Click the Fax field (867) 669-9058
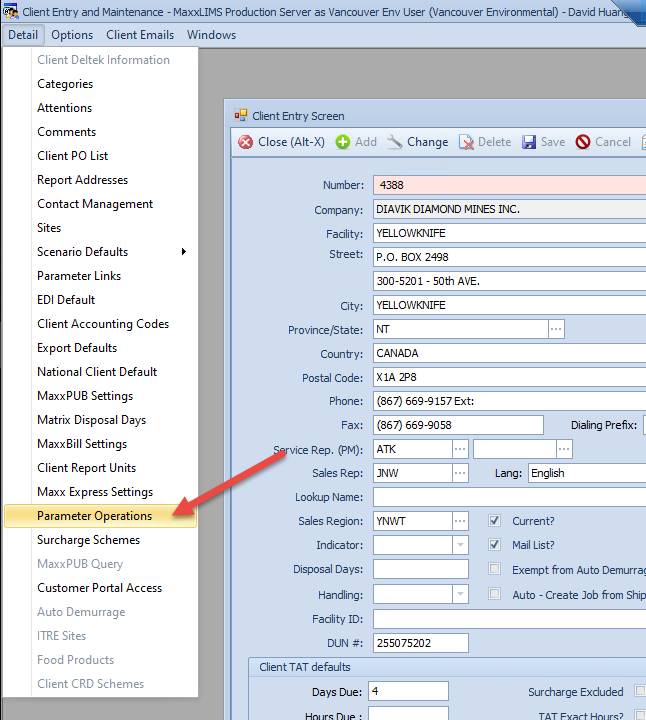 458,425
